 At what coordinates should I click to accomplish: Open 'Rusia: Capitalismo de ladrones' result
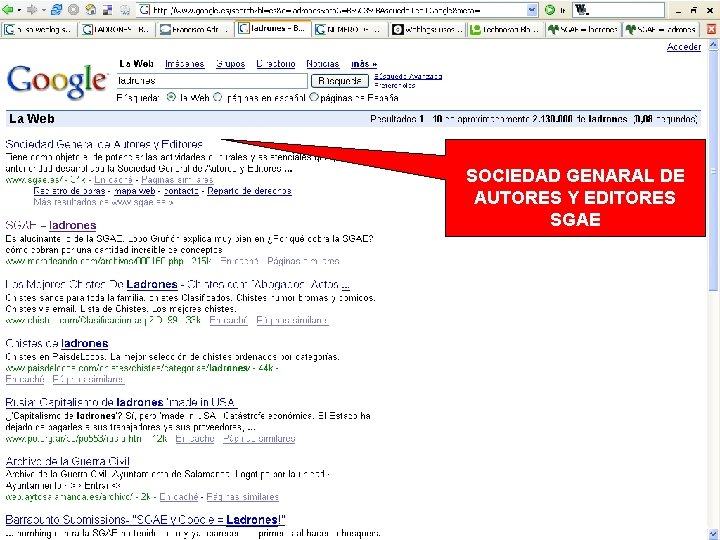(x=121, y=403)
